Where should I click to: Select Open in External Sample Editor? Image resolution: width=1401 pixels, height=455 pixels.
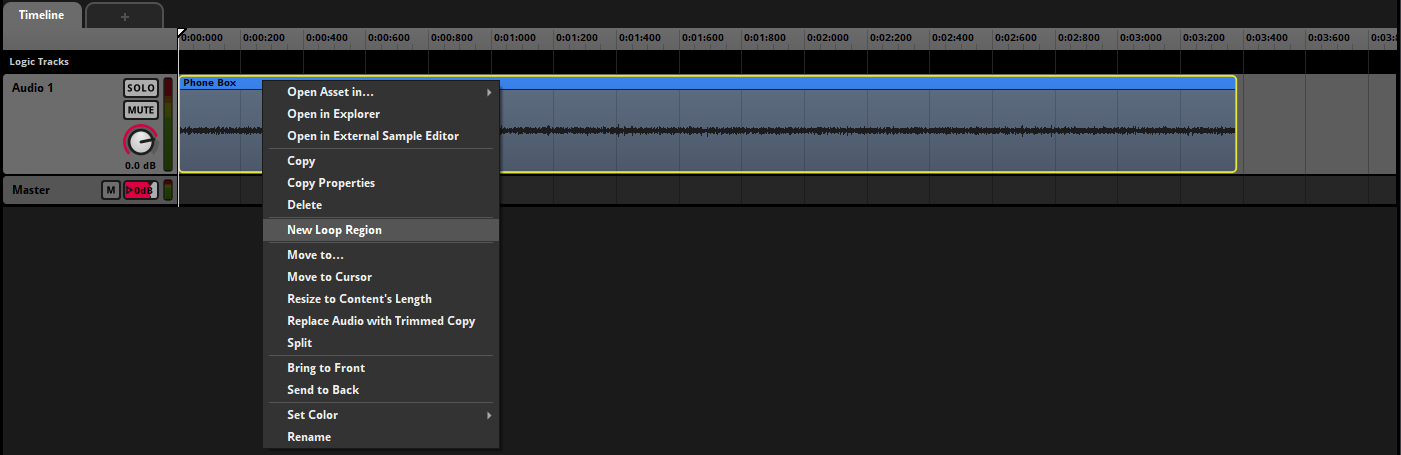380,136
